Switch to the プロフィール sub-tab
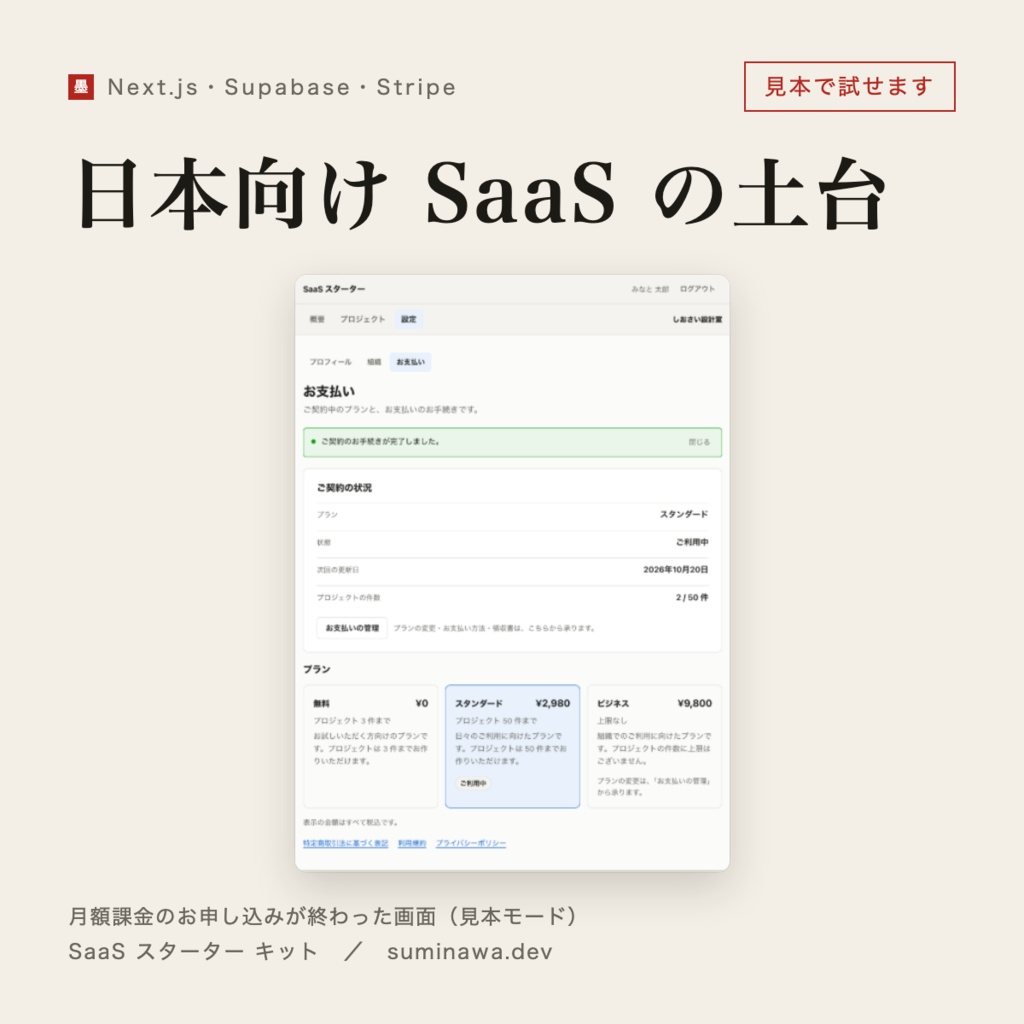Viewport: 1024px width, 1024px height. 330,362
